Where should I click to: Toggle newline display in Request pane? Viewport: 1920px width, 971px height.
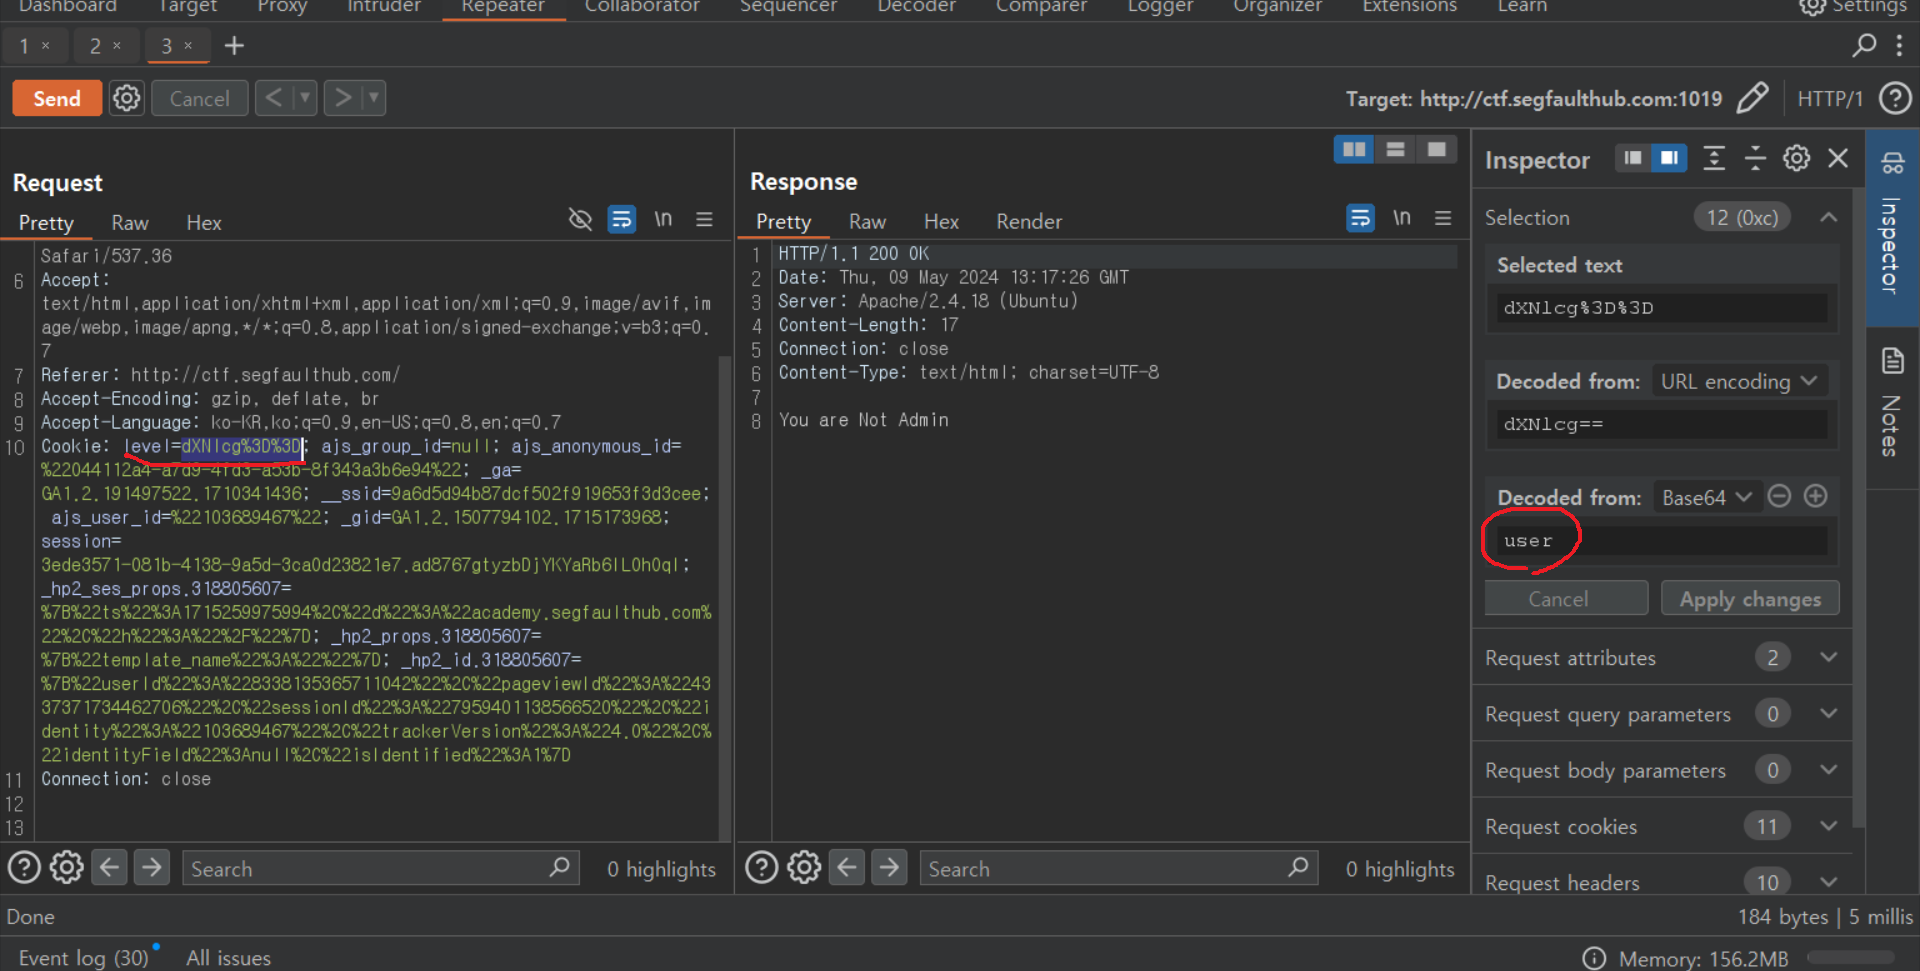click(x=663, y=219)
